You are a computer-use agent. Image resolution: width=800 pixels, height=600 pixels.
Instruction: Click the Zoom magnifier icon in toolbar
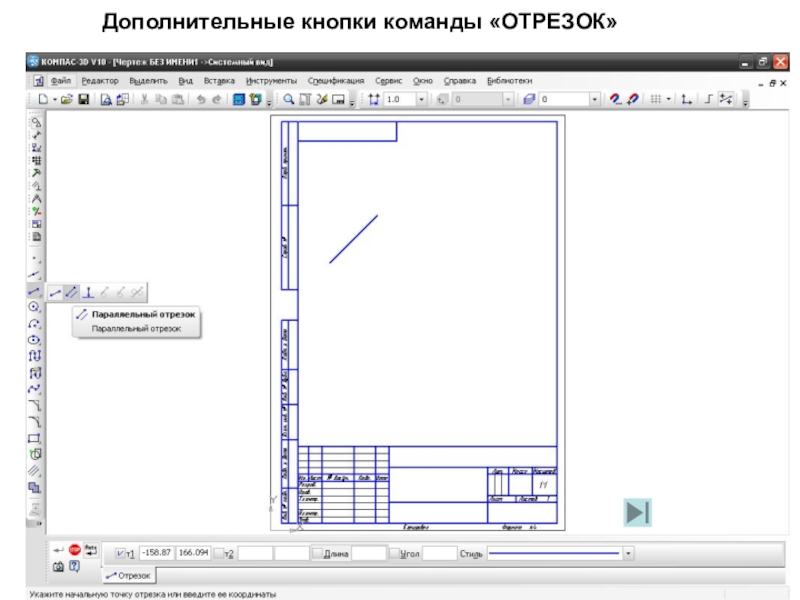289,99
